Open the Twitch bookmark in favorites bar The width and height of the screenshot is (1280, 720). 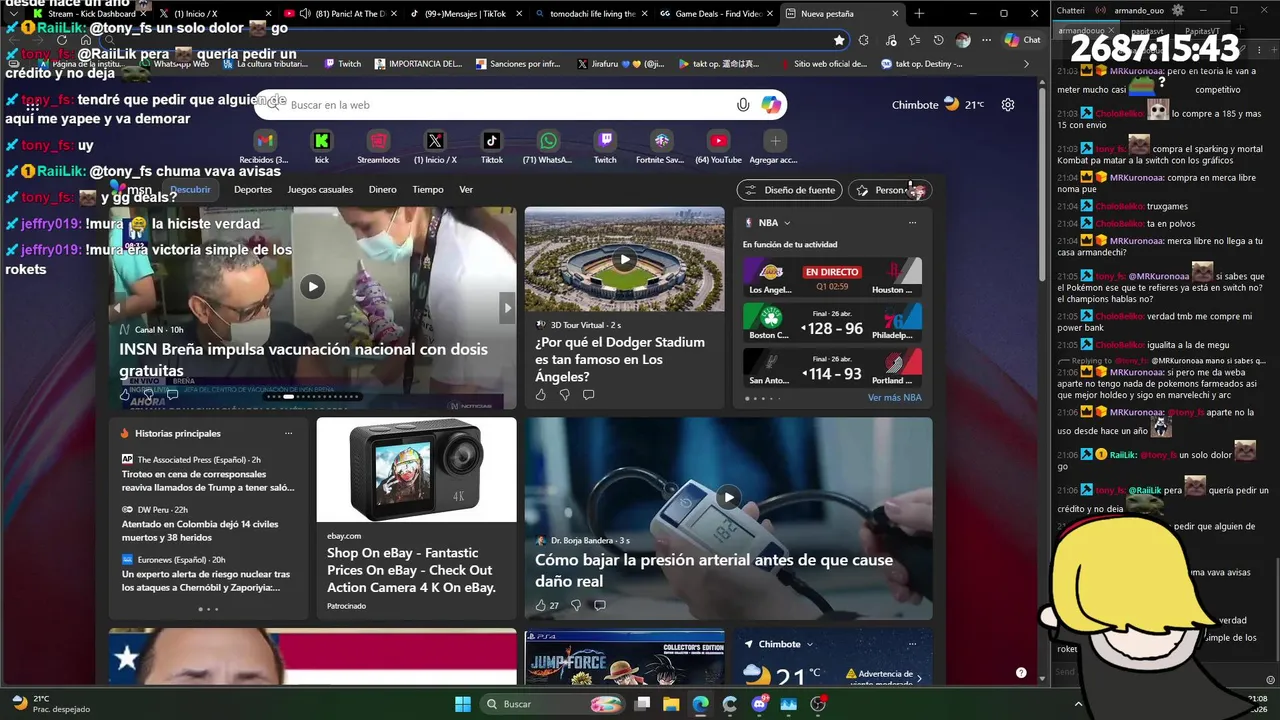coord(342,64)
